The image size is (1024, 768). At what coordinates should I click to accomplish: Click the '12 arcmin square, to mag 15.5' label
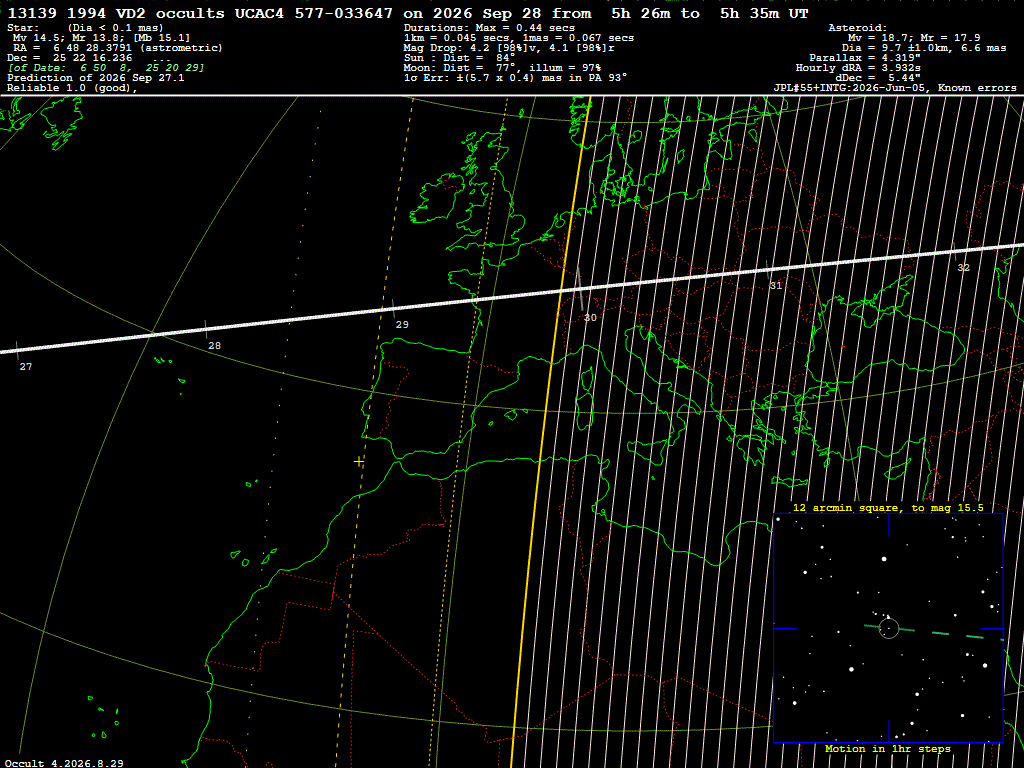tap(888, 507)
